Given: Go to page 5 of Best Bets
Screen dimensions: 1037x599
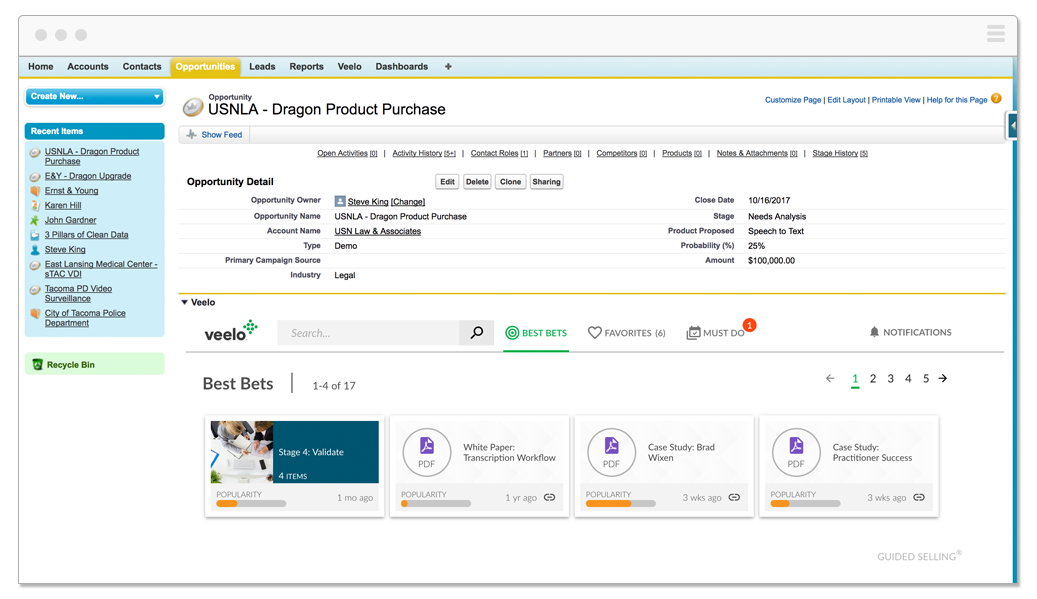Looking at the screenshot, I should click(x=926, y=378).
